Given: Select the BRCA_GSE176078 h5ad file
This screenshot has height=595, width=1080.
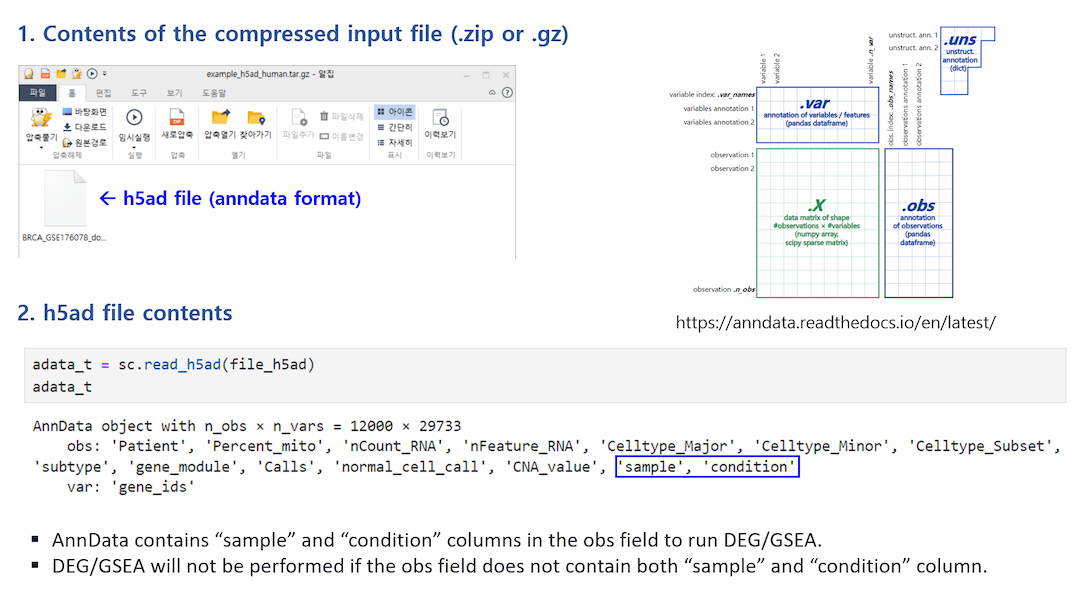Looking at the screenshot, I should (x=65, y=205).
